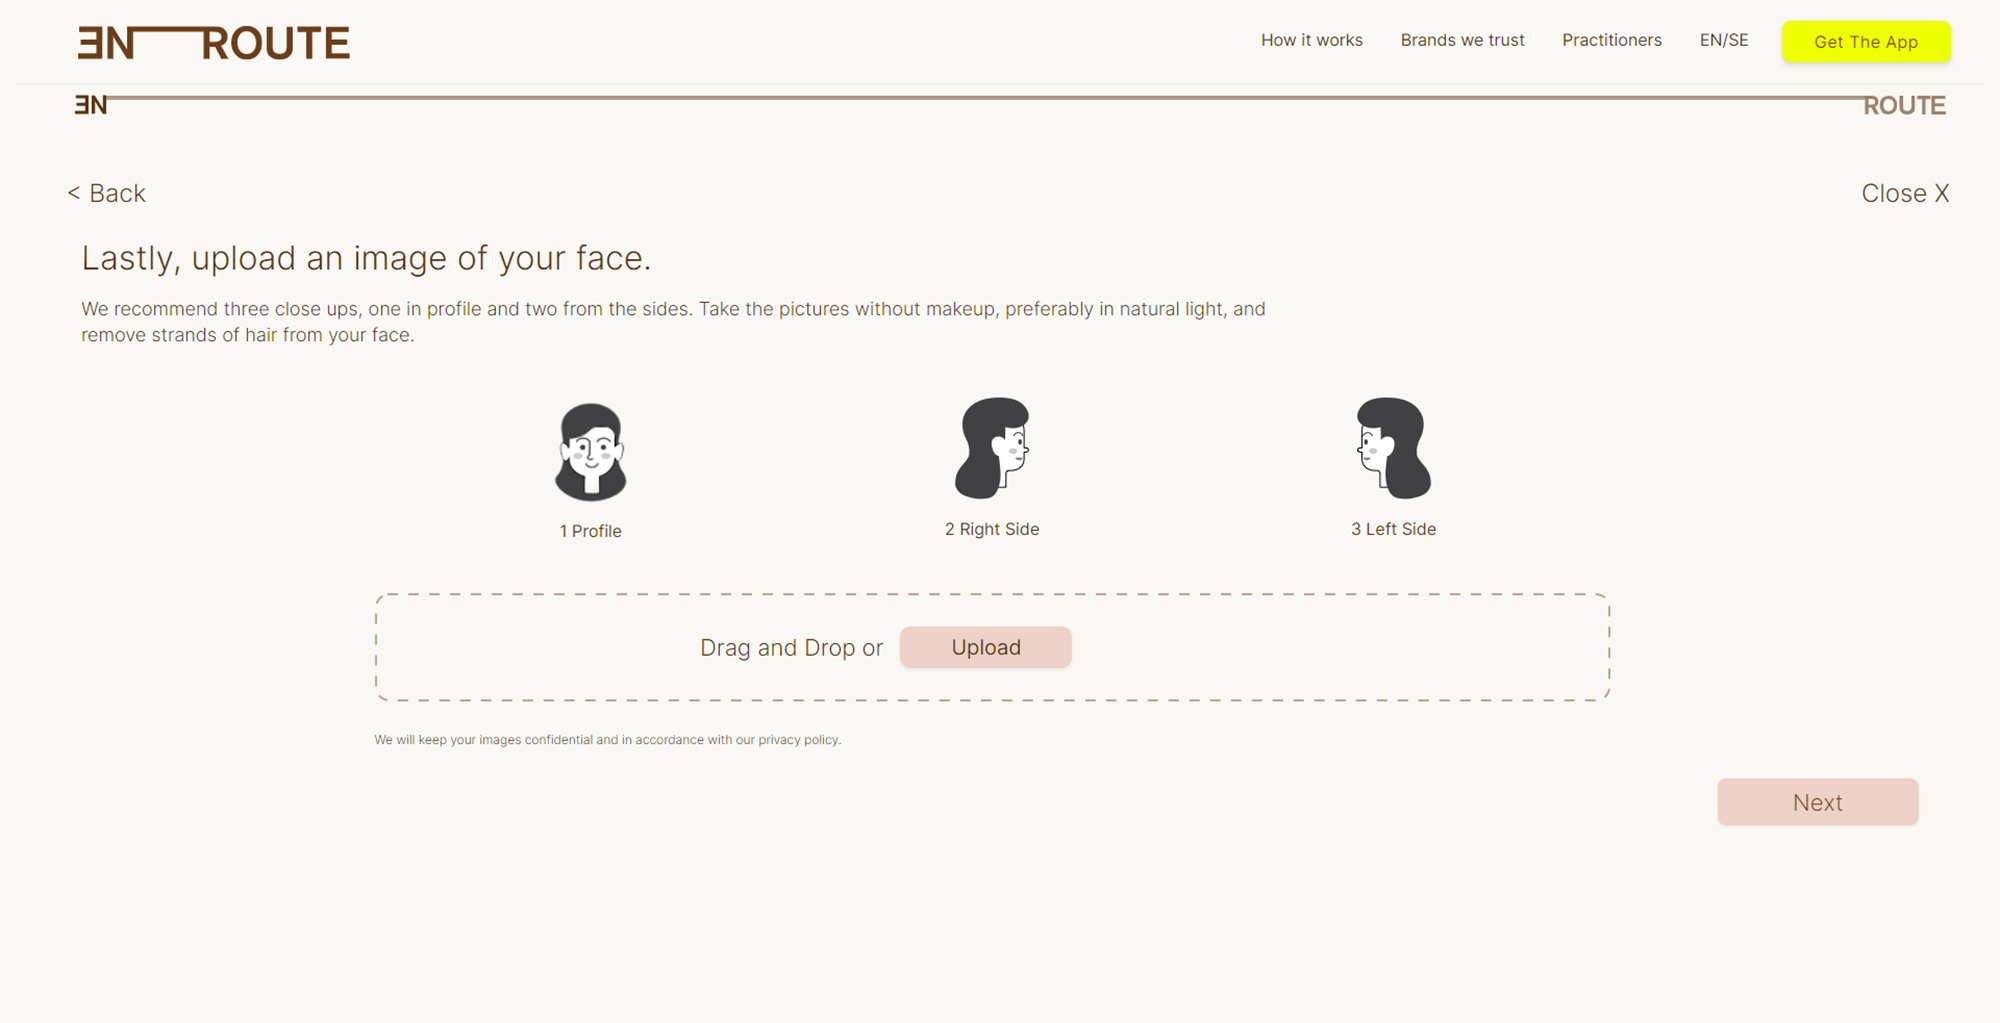This screenshot has width=2000, height=1023.
Task: Proceed with the Next button
Action: pos(1817,802)
